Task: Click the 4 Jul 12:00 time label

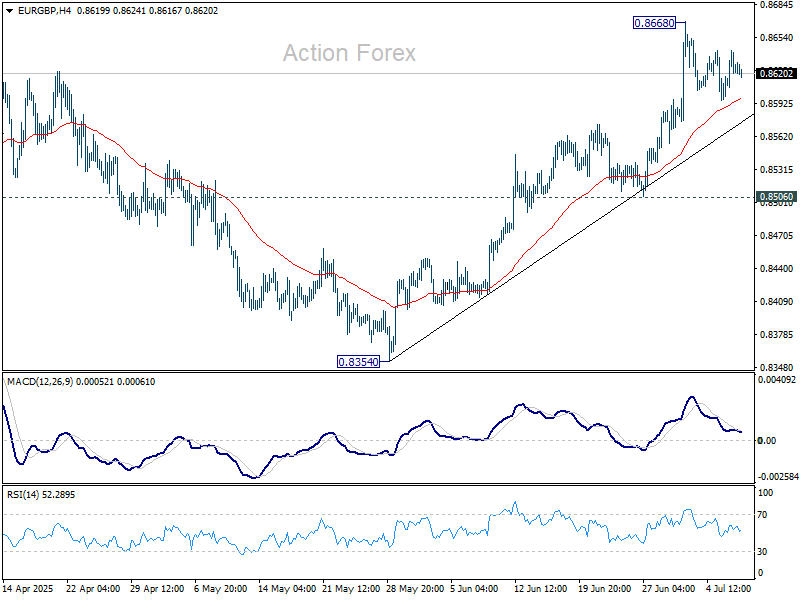Action: [729, 588]
